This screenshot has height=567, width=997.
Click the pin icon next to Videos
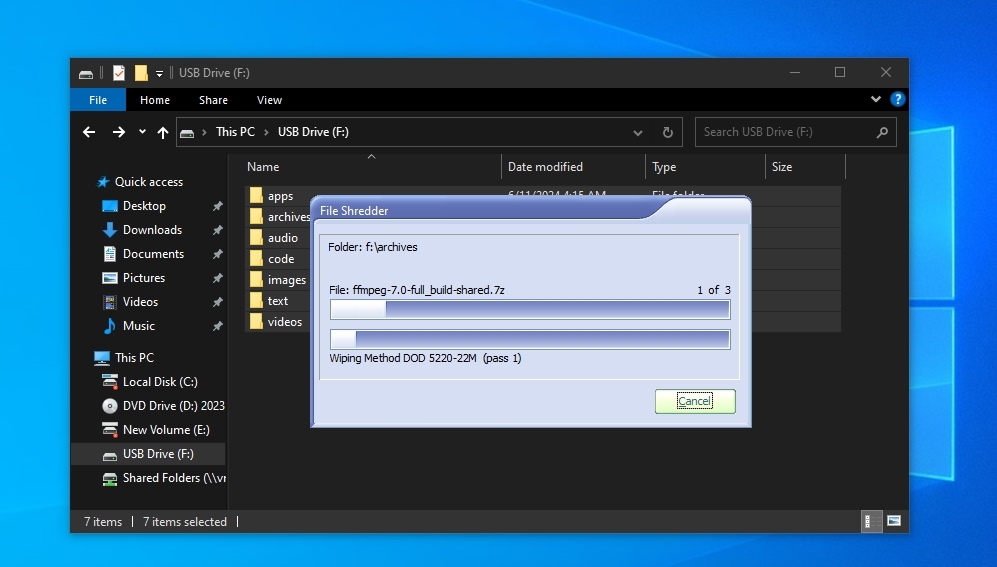[x=217, y=302]
